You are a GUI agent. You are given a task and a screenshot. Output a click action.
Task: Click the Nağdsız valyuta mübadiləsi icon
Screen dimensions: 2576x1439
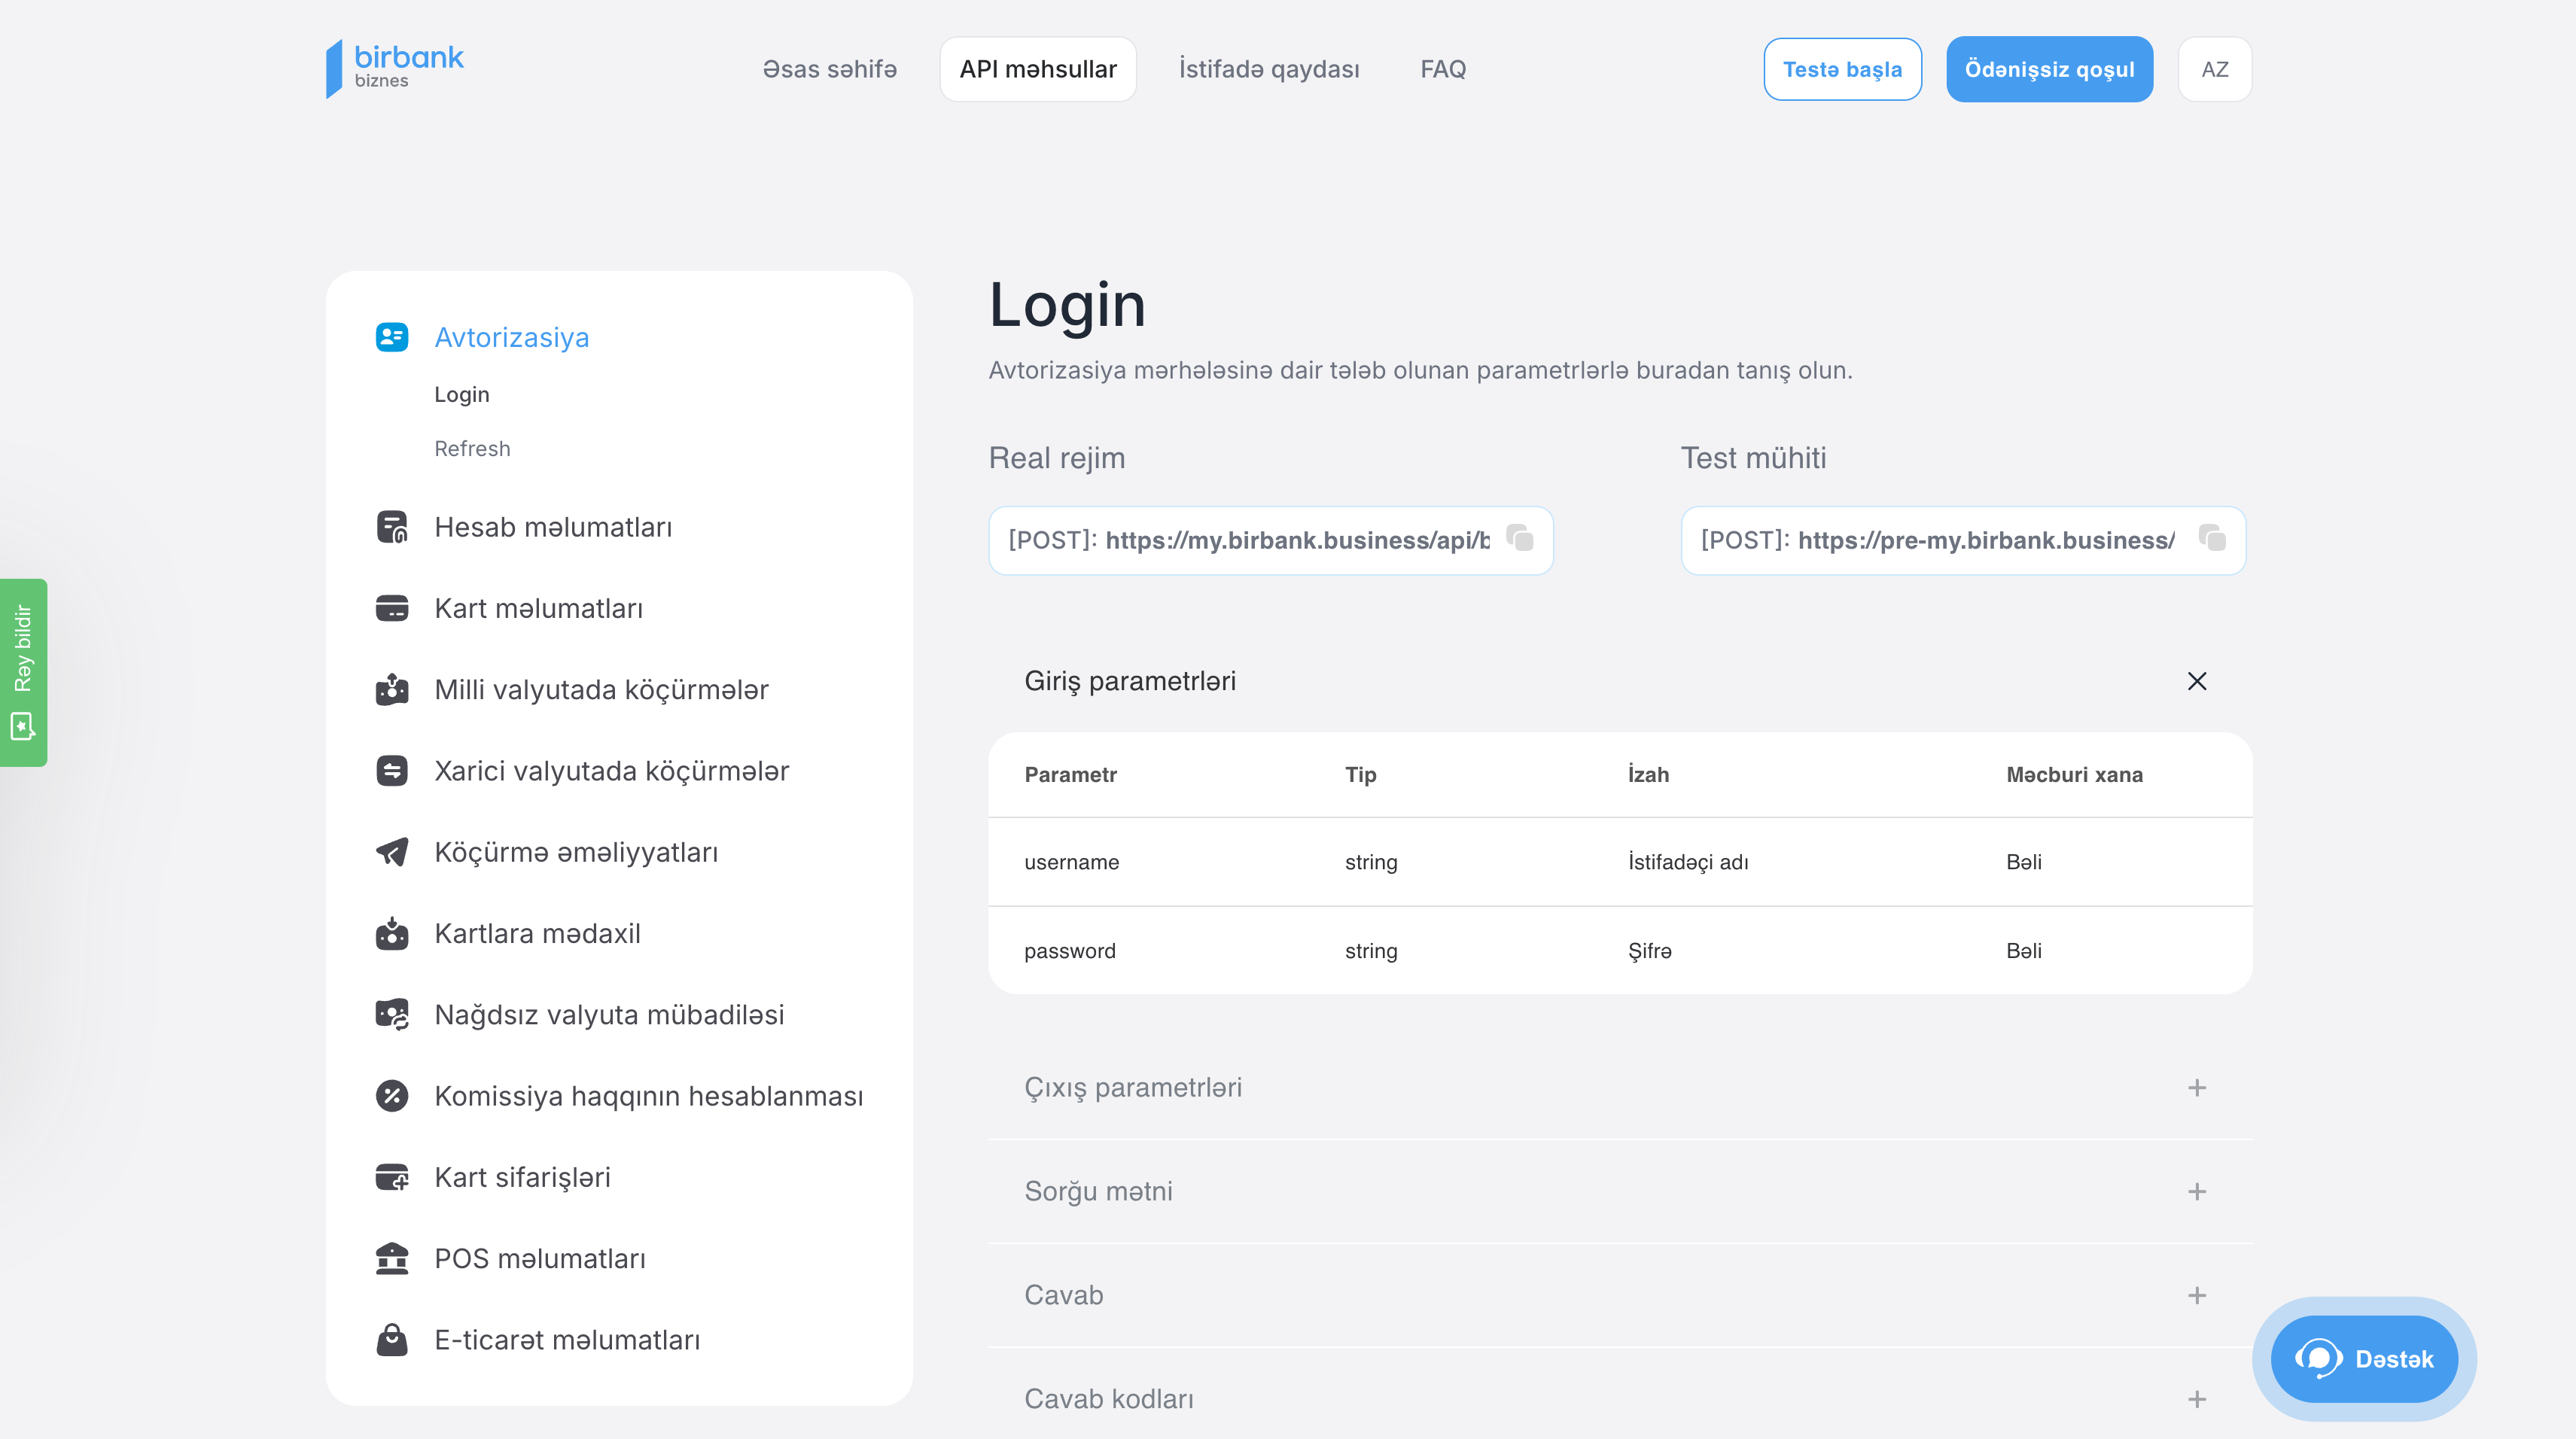click(392, 1014)
